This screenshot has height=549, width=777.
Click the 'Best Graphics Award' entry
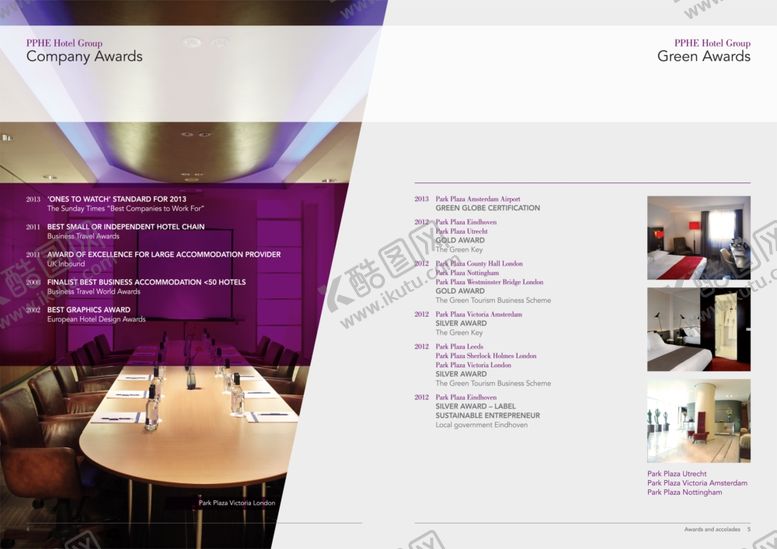88,310
